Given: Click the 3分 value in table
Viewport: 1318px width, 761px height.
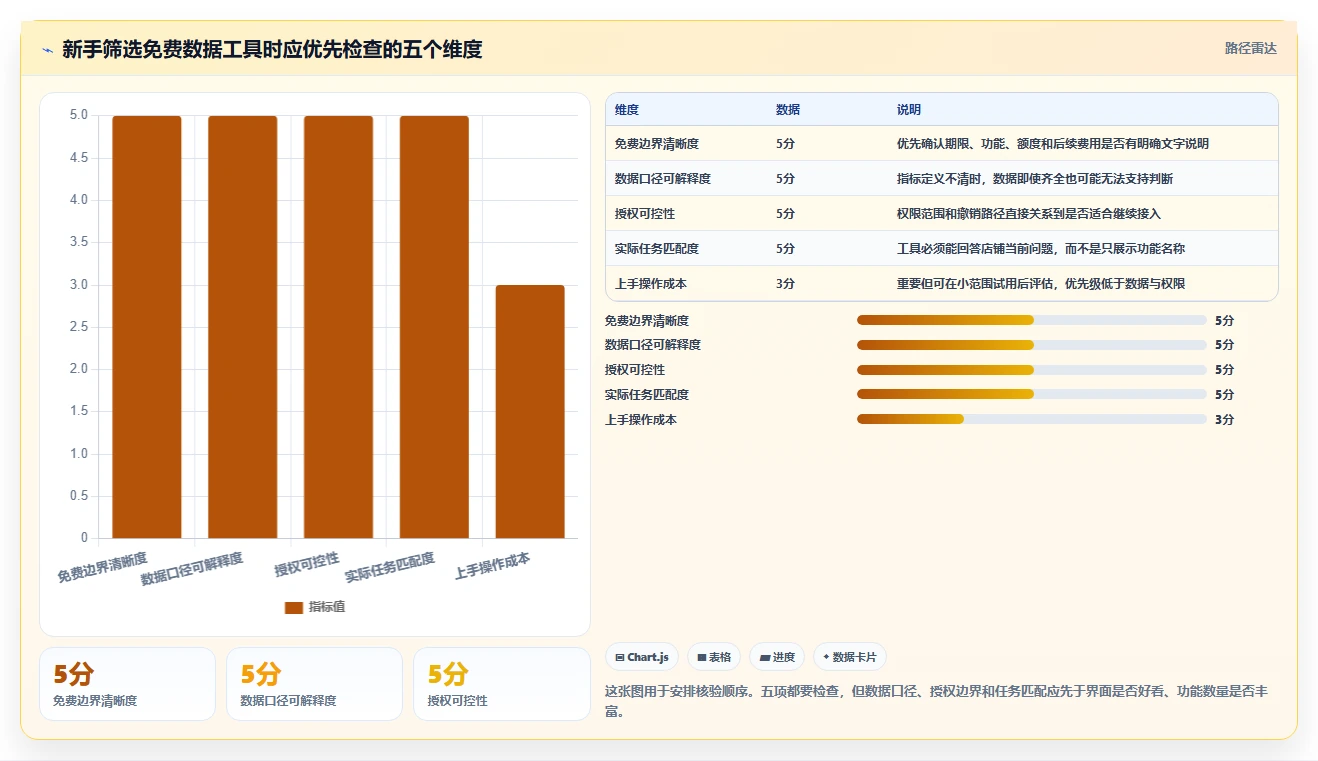Looking at the screenshot, I should pyautogui.click(x=786, y=284).
